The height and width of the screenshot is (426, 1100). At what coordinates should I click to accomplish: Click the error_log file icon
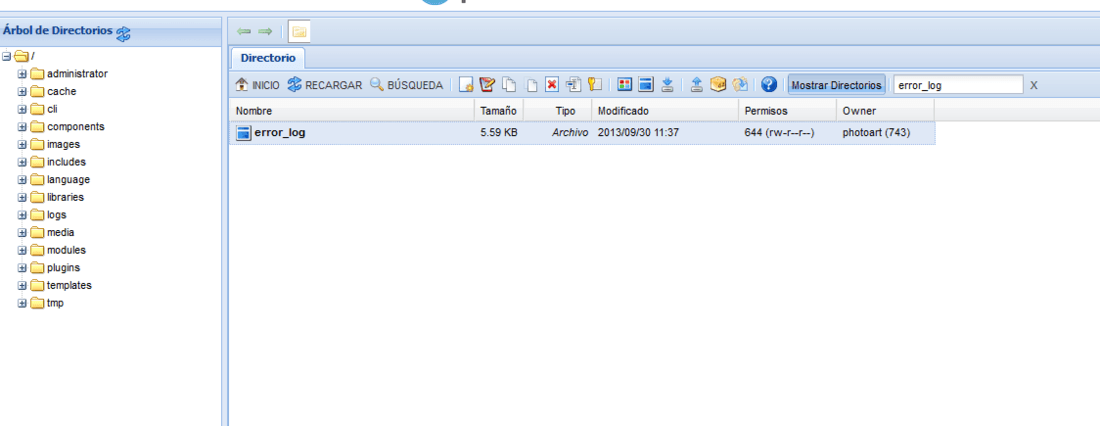[243, 133]
